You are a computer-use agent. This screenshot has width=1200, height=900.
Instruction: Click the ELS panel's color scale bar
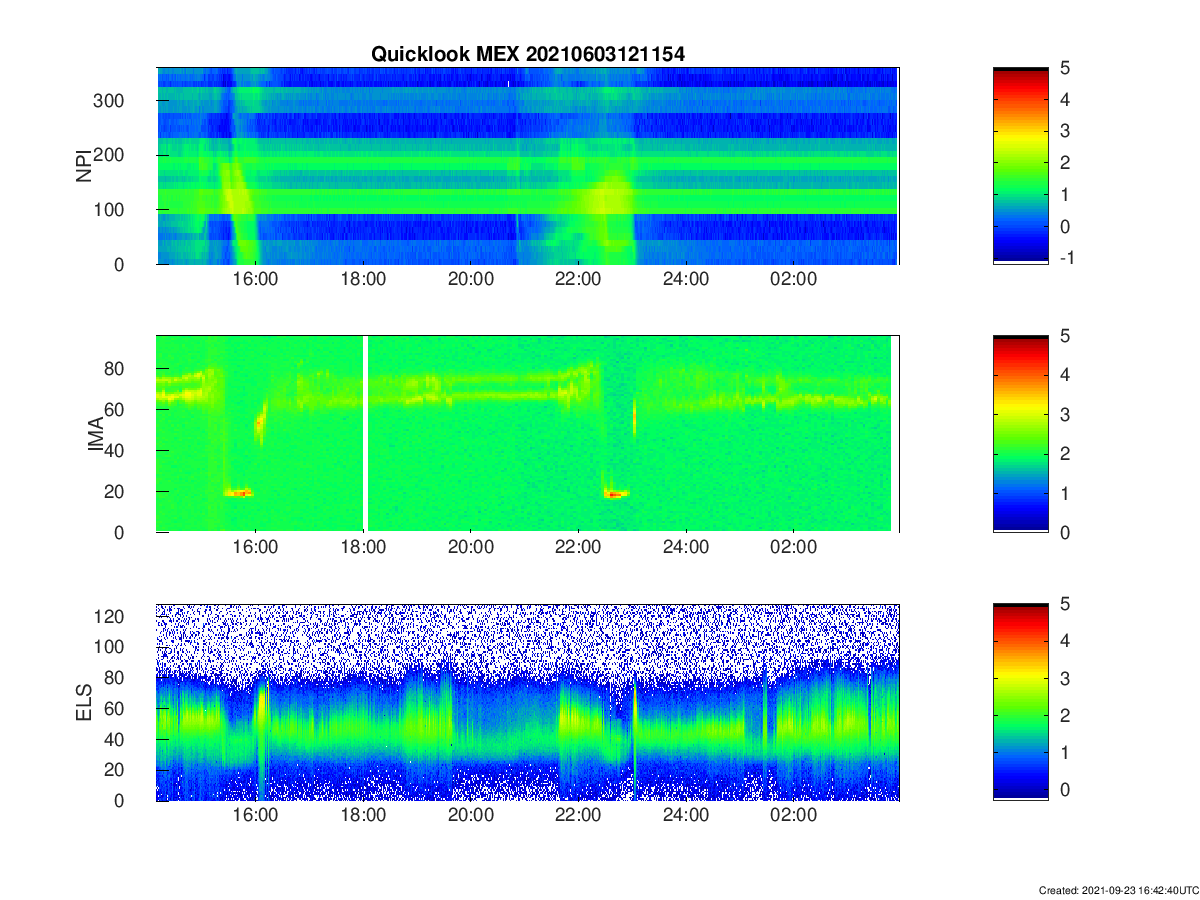coord(1021,702)
